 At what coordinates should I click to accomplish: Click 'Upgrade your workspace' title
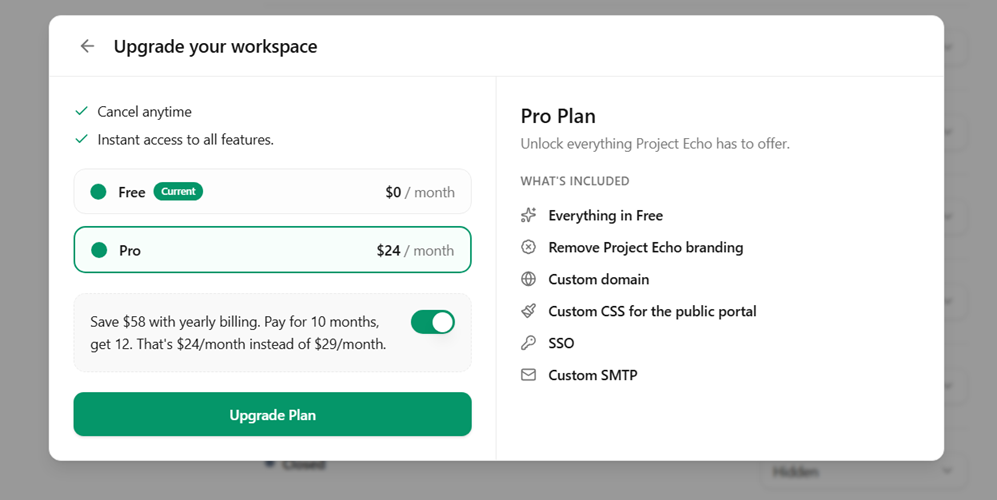pos(216,46)
